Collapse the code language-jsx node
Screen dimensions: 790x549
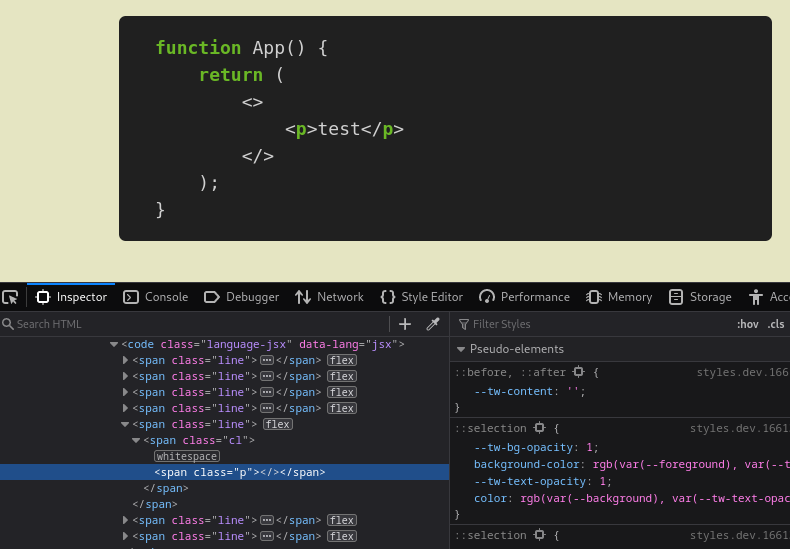[x=114, y=345]
